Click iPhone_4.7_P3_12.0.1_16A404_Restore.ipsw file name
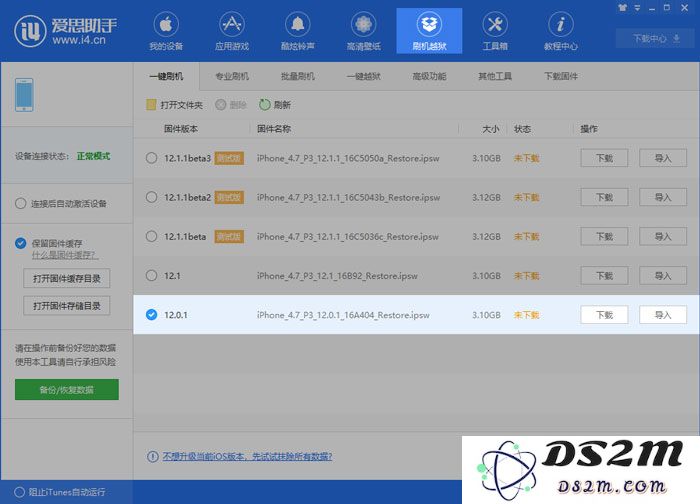 click(x=343, y=315)
